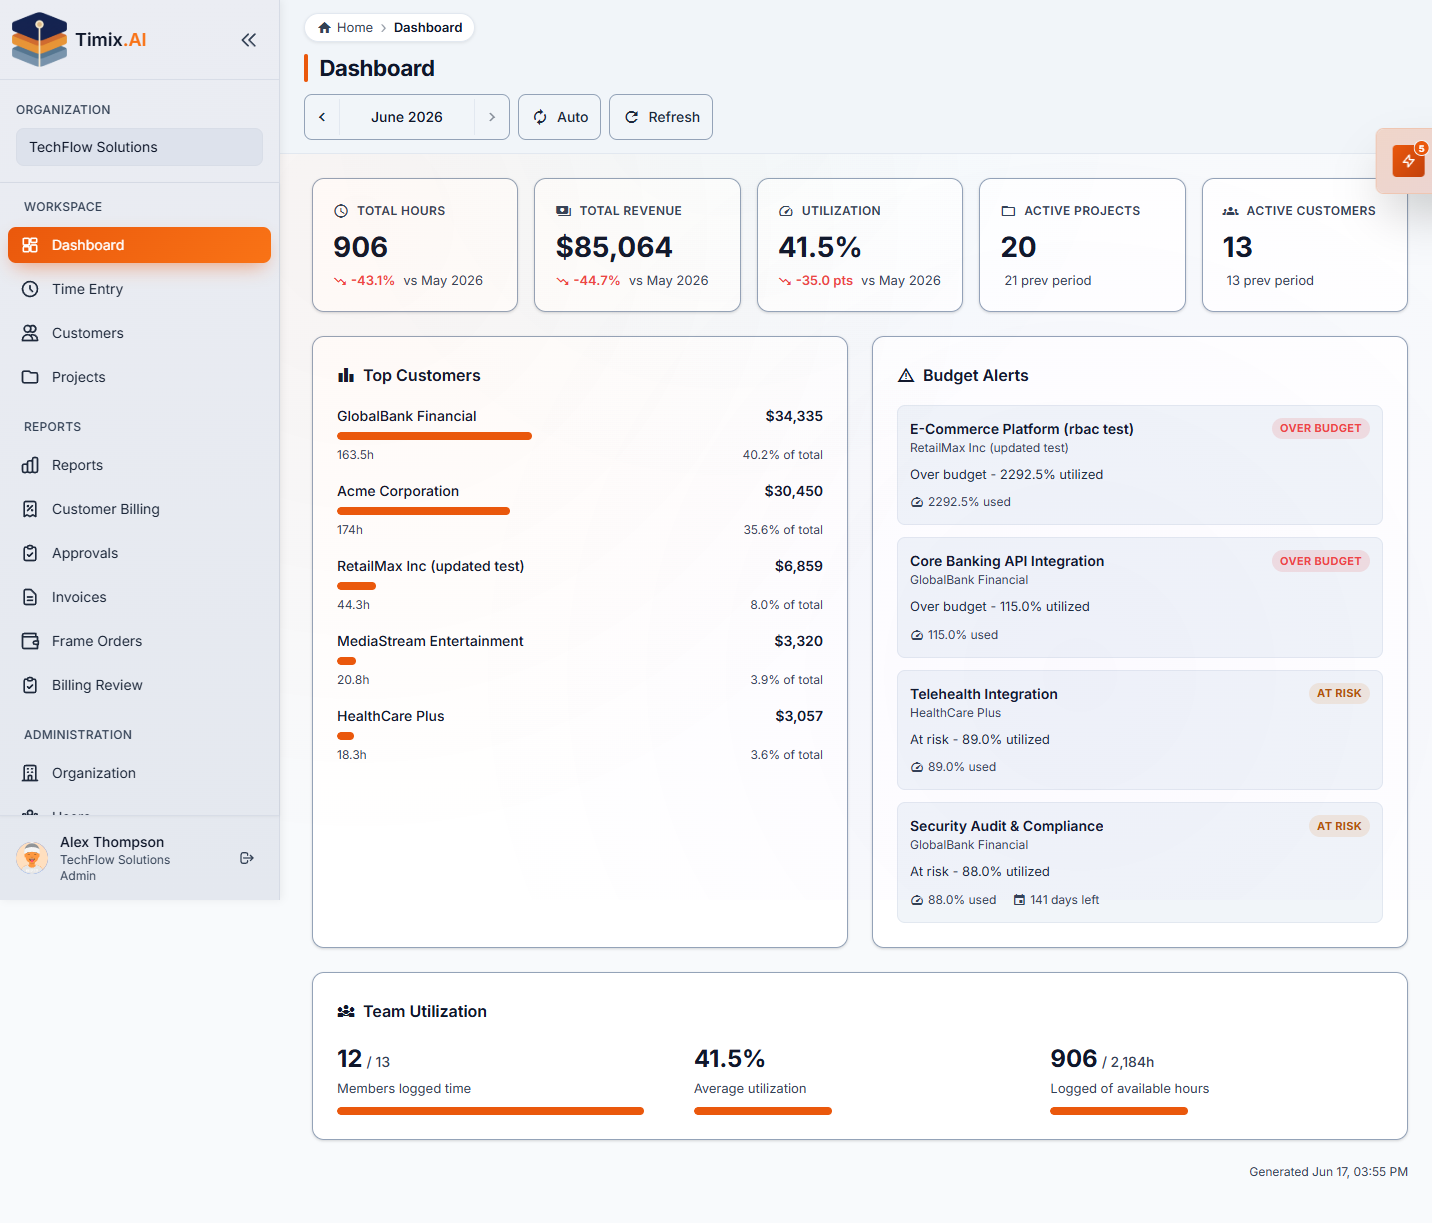Click the Approvals clipboard icon
The width and height of the screenshot is (1432, 1223).
click(30, 553)
